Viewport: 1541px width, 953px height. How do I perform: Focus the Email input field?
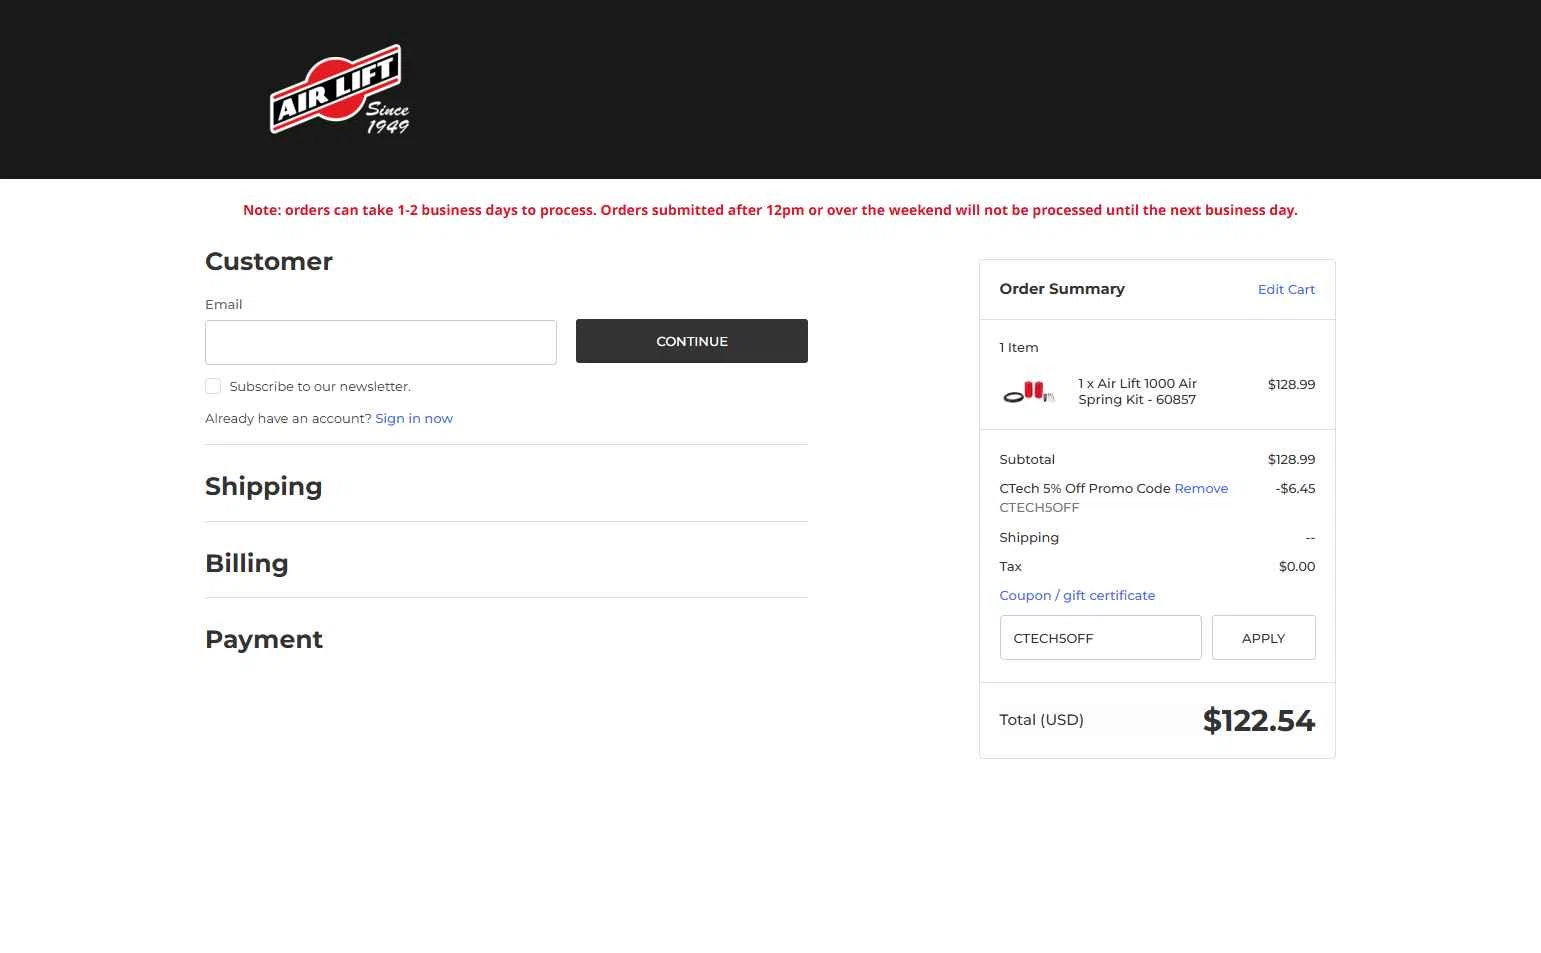click(381, 342)
